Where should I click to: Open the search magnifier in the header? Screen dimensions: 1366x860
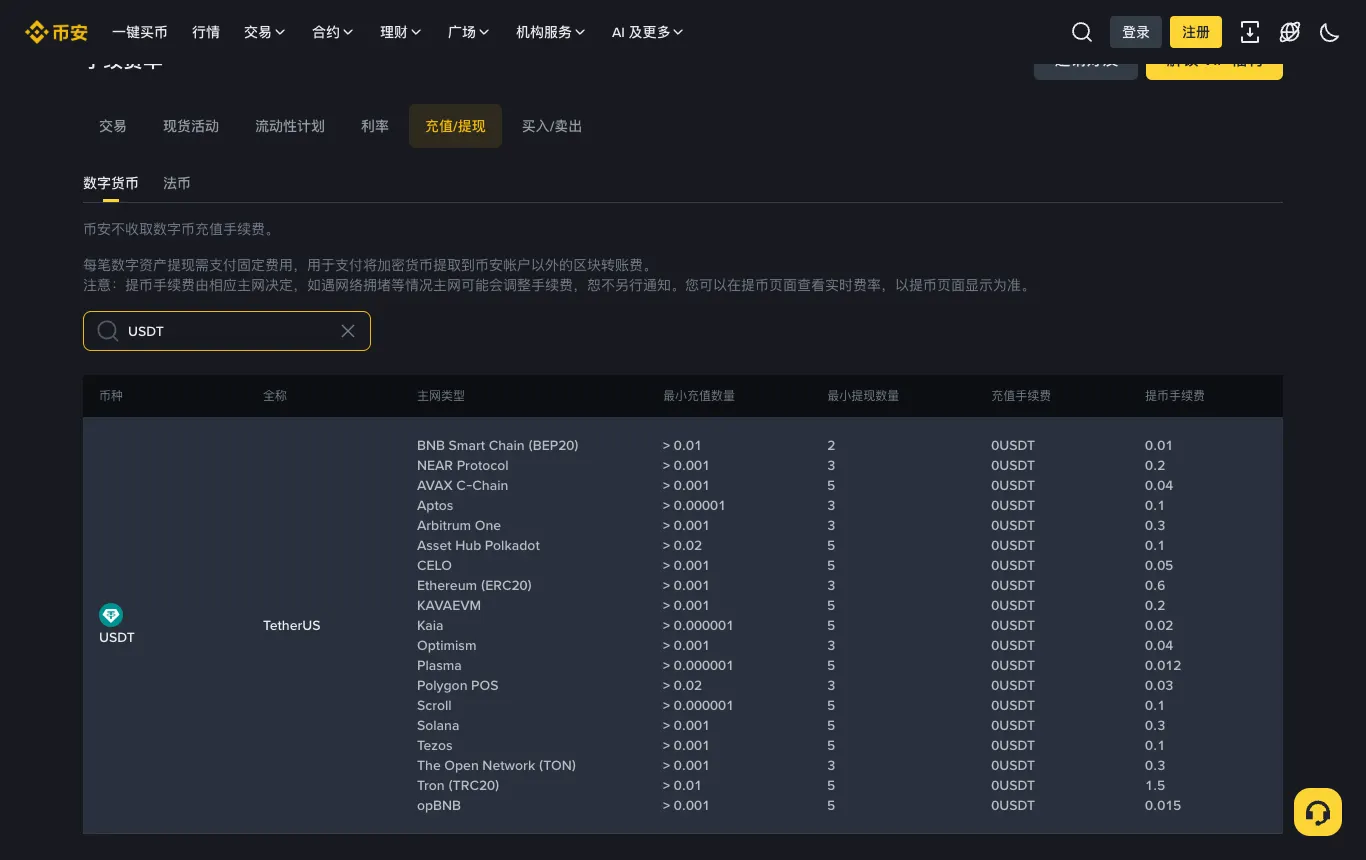click(x=1081, y=32)
